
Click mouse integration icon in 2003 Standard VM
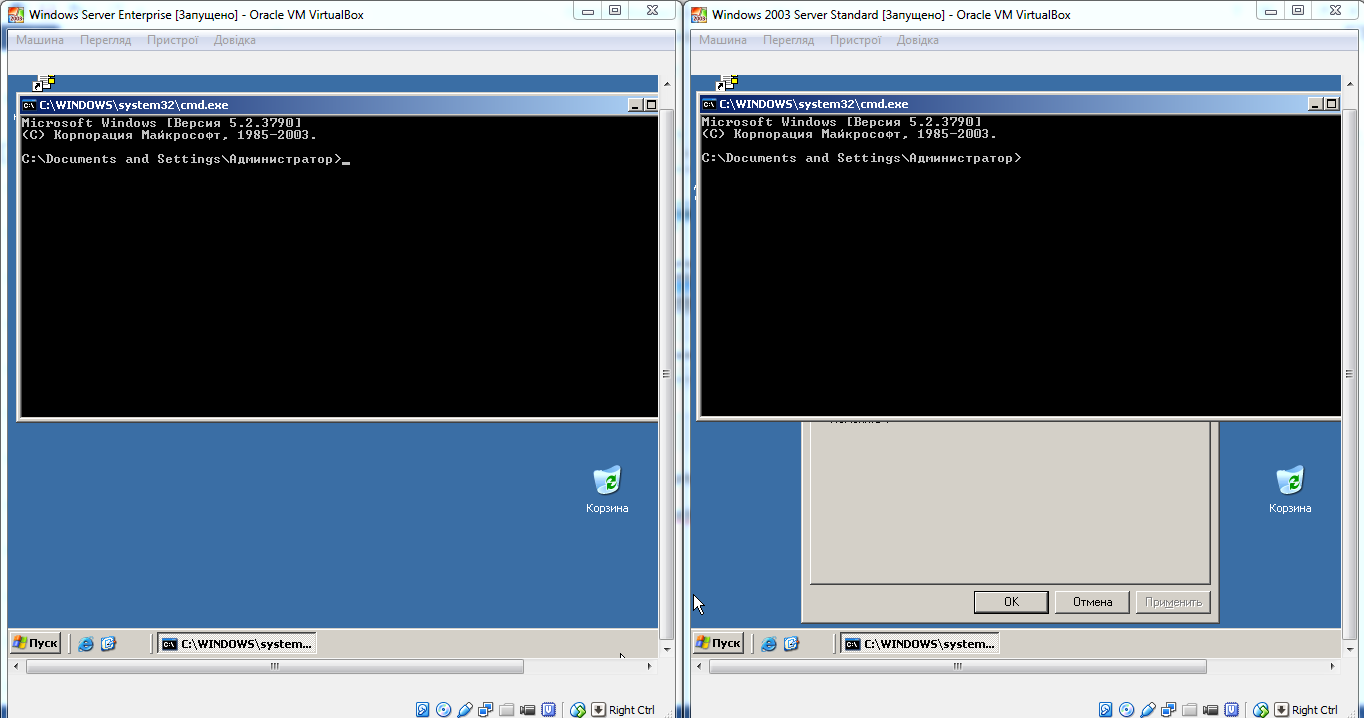point(1260,710)
